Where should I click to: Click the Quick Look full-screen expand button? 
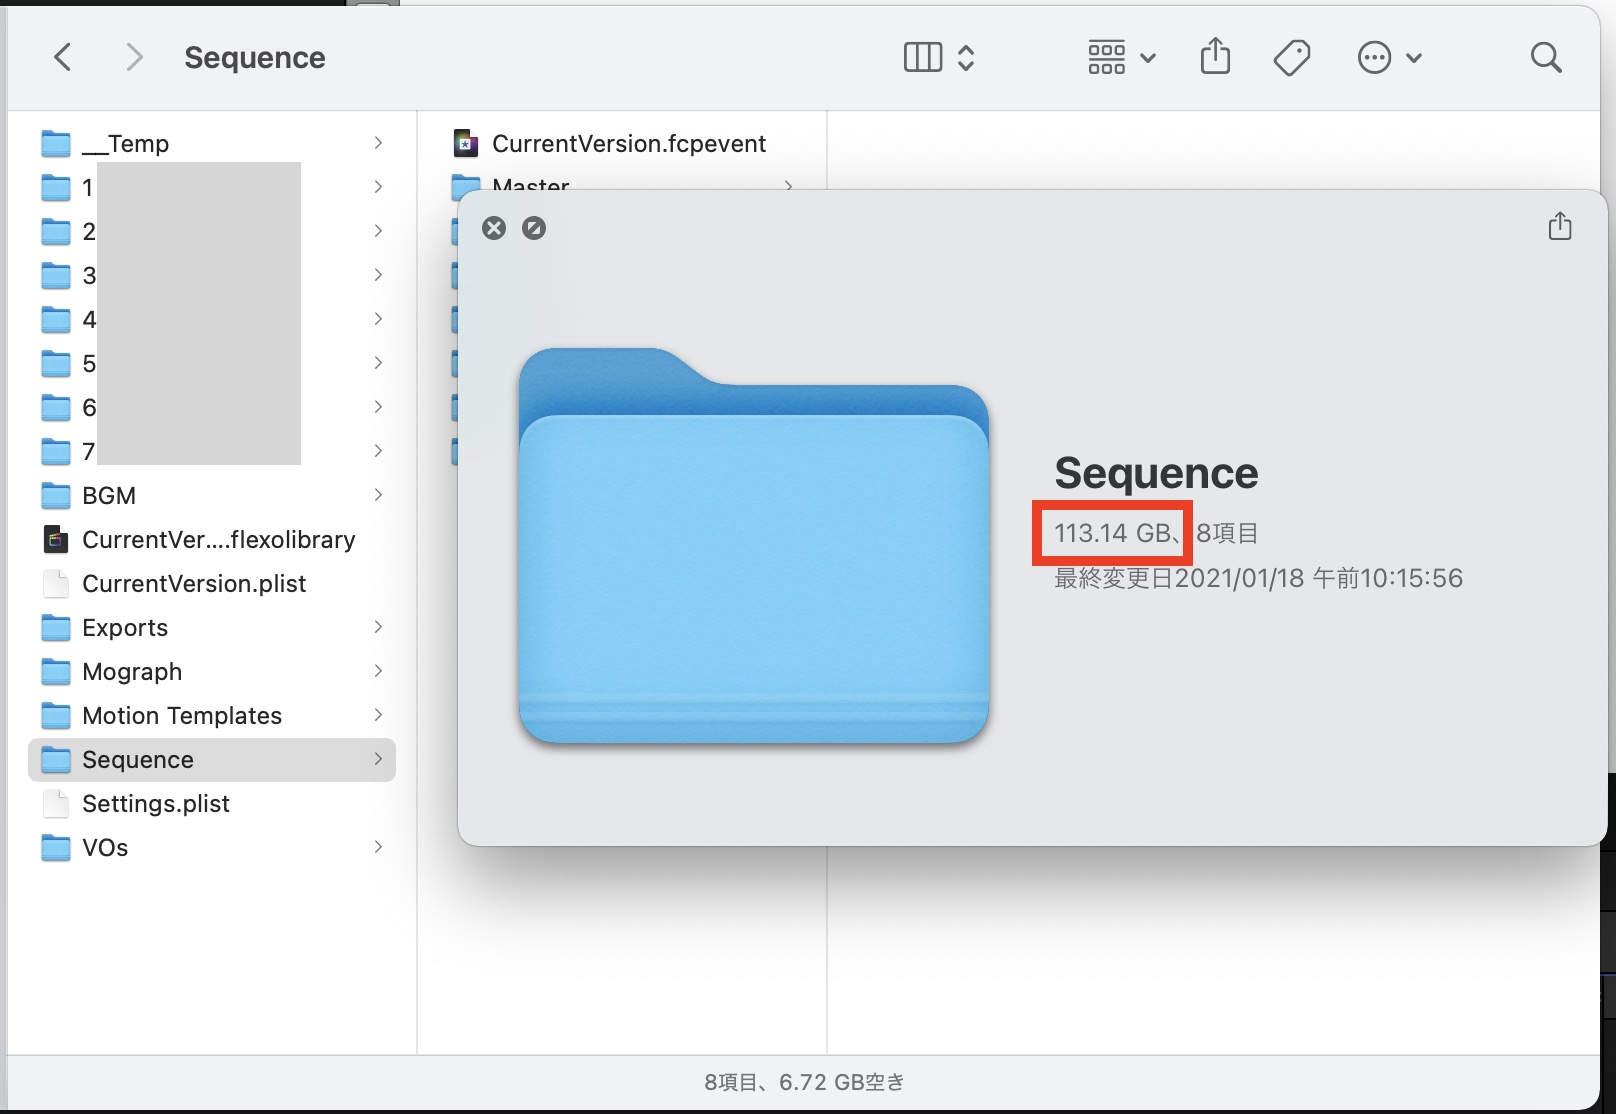(534, 228)
